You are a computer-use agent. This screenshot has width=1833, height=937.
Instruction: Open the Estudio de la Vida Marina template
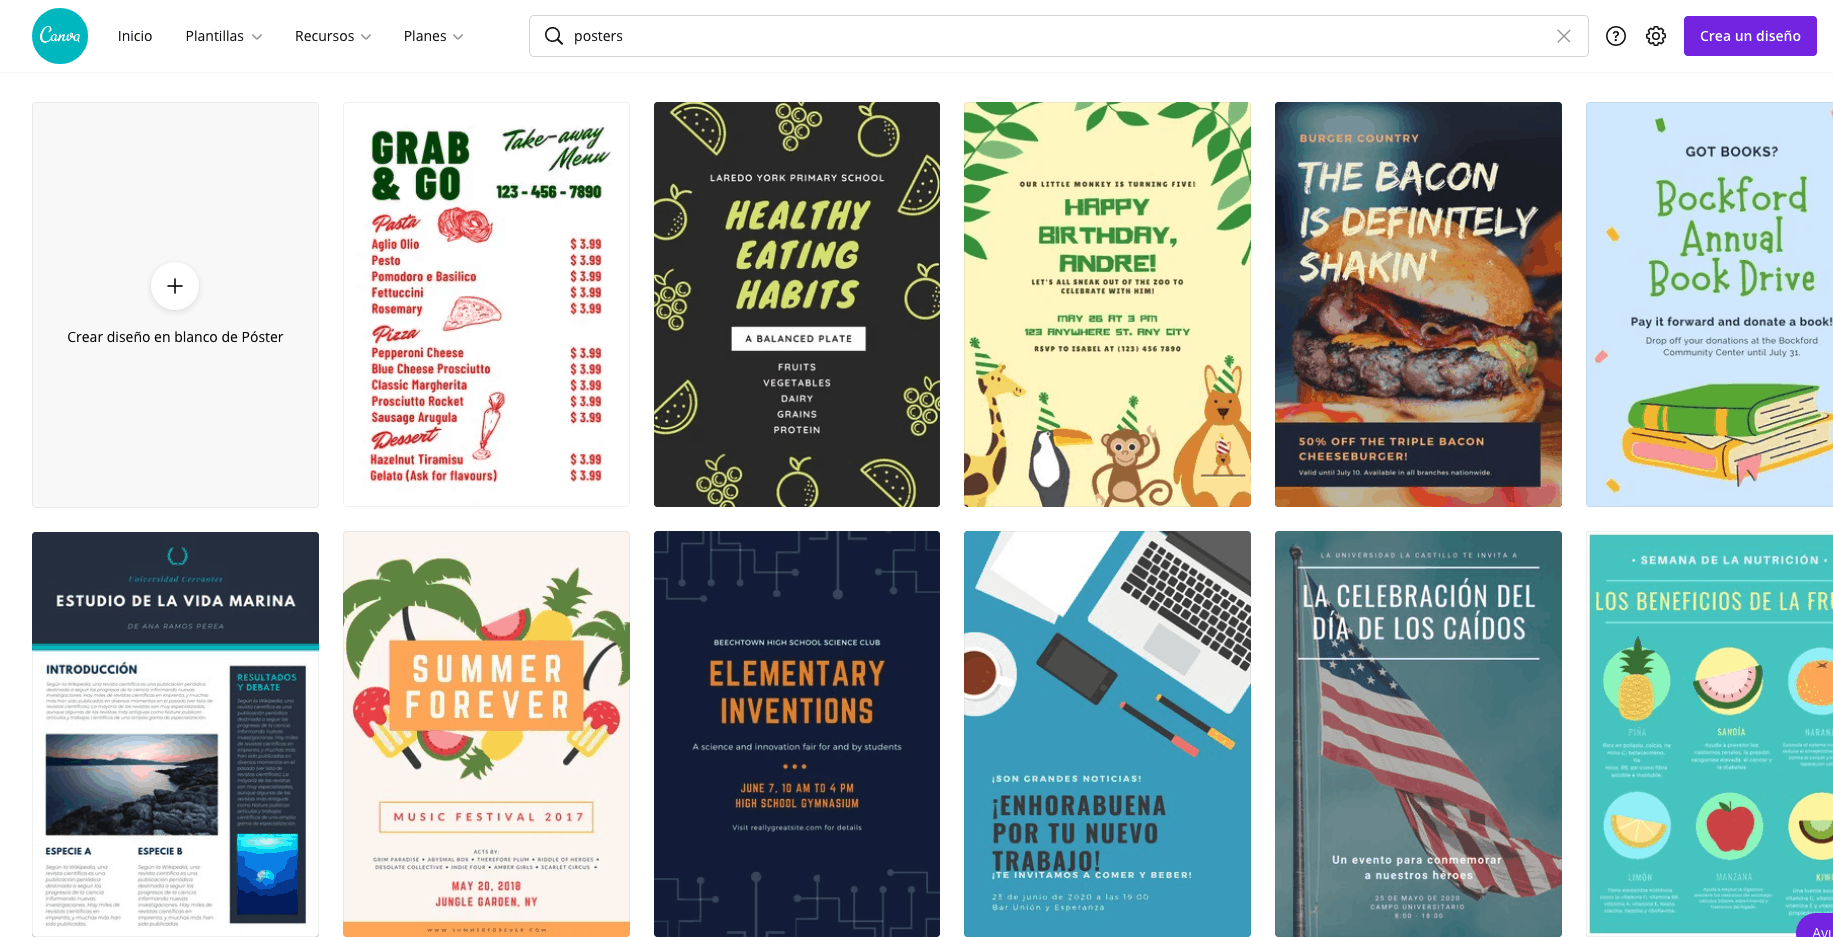(175, 734)
